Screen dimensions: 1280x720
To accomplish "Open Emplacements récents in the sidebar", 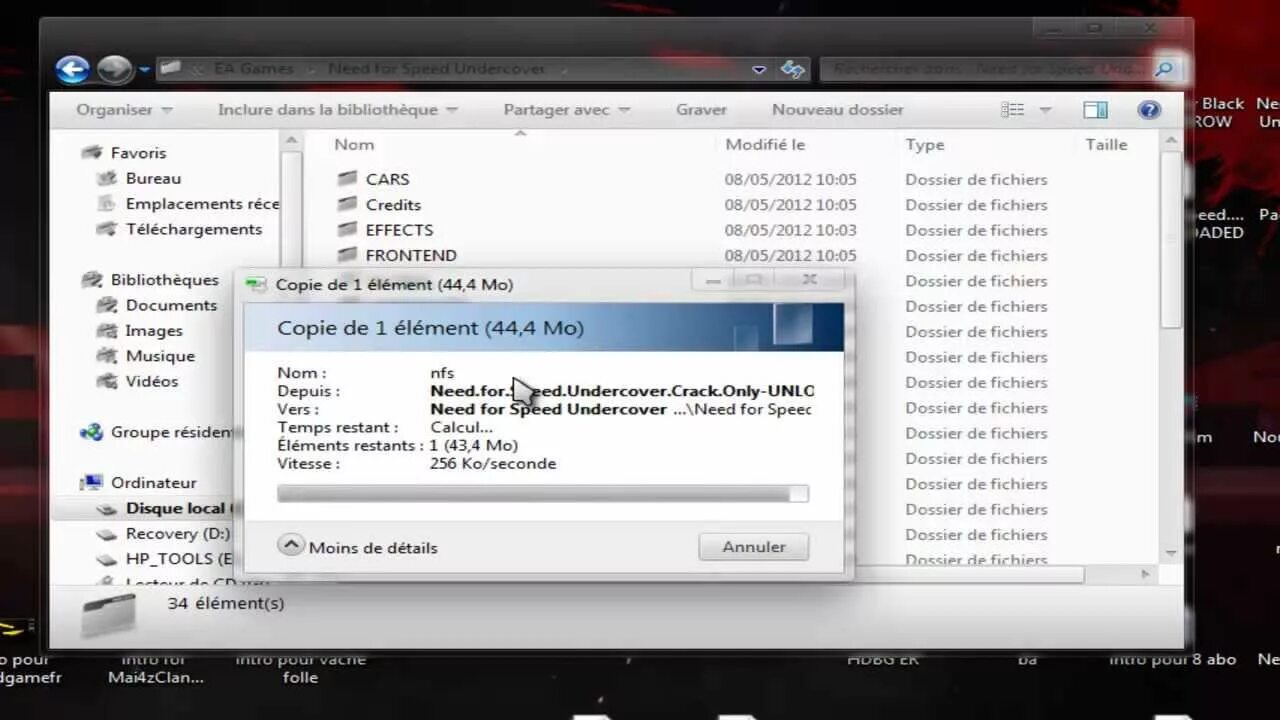I will [x=202, y=204].
